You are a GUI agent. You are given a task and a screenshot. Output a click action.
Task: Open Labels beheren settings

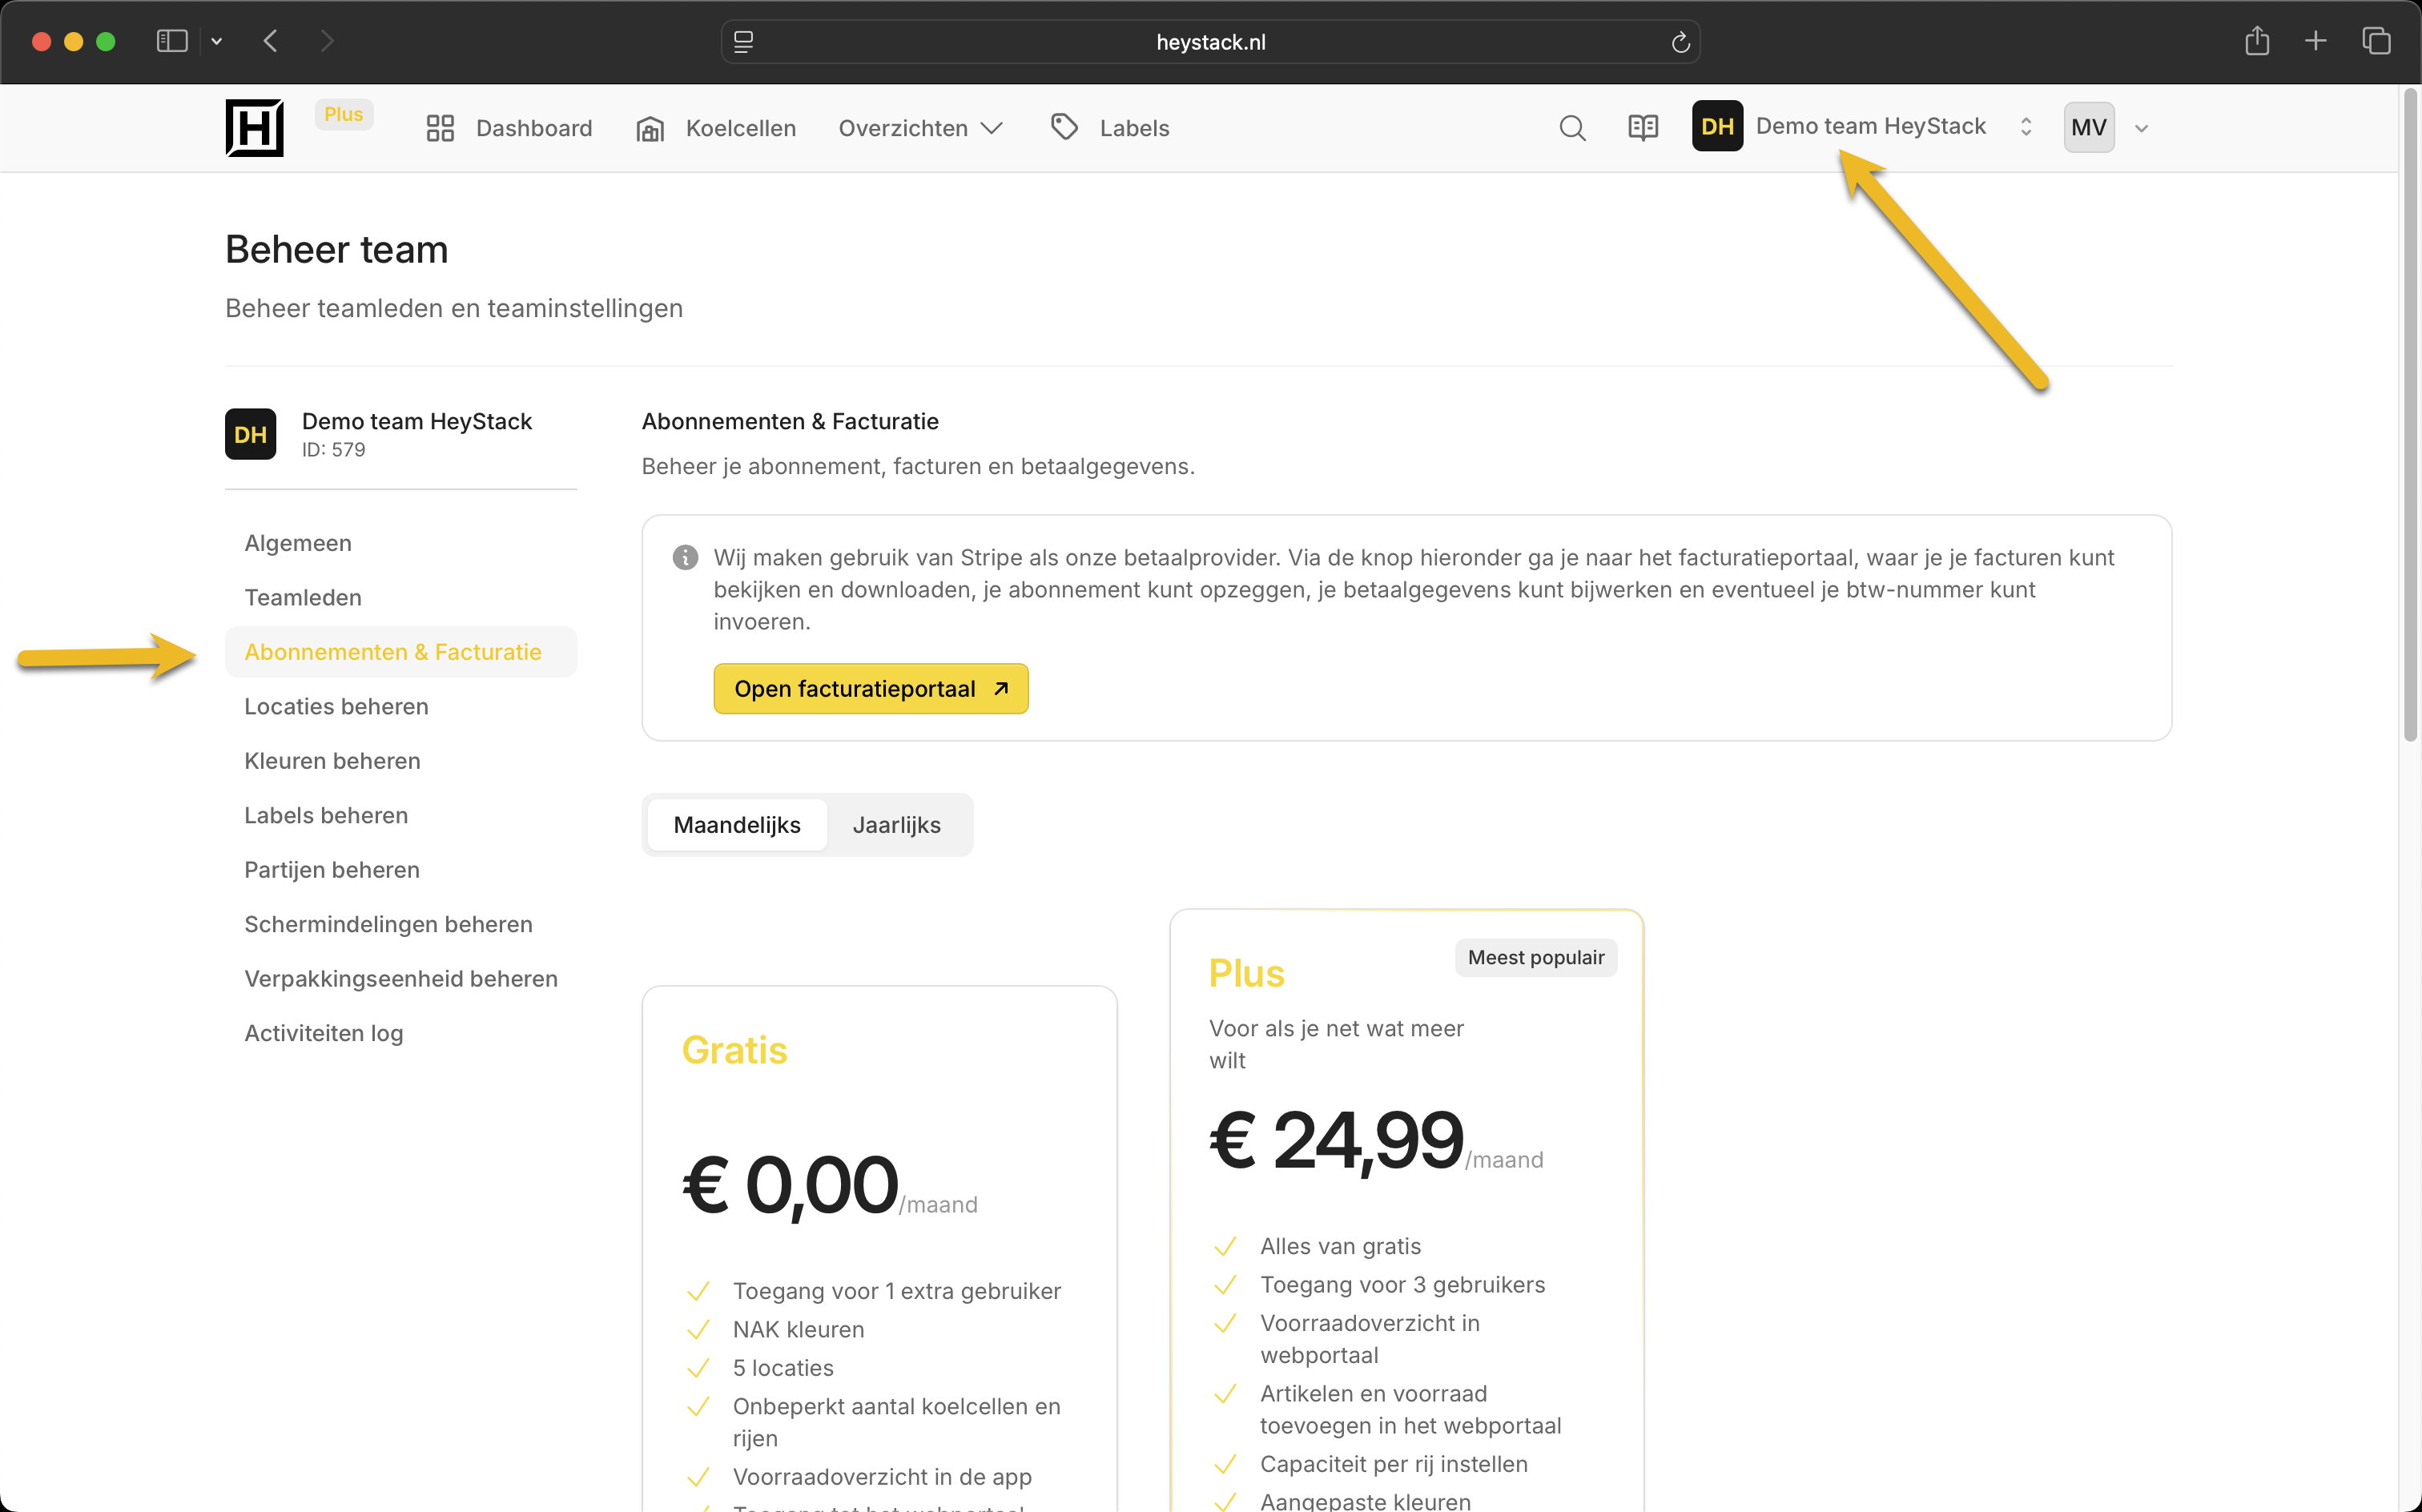click(x=326, y=815)
